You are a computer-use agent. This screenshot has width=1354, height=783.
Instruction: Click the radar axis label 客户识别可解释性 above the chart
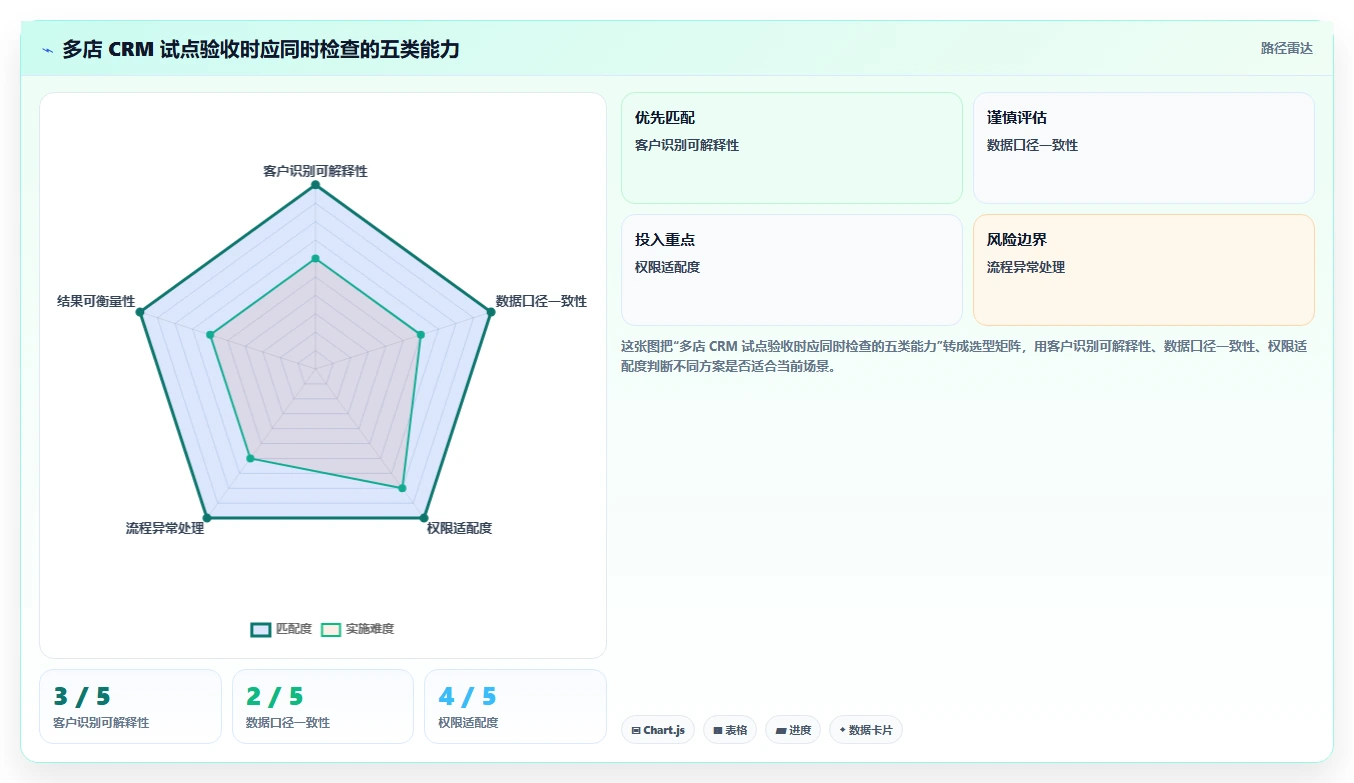pyautogui.click(x=315, y=171)
